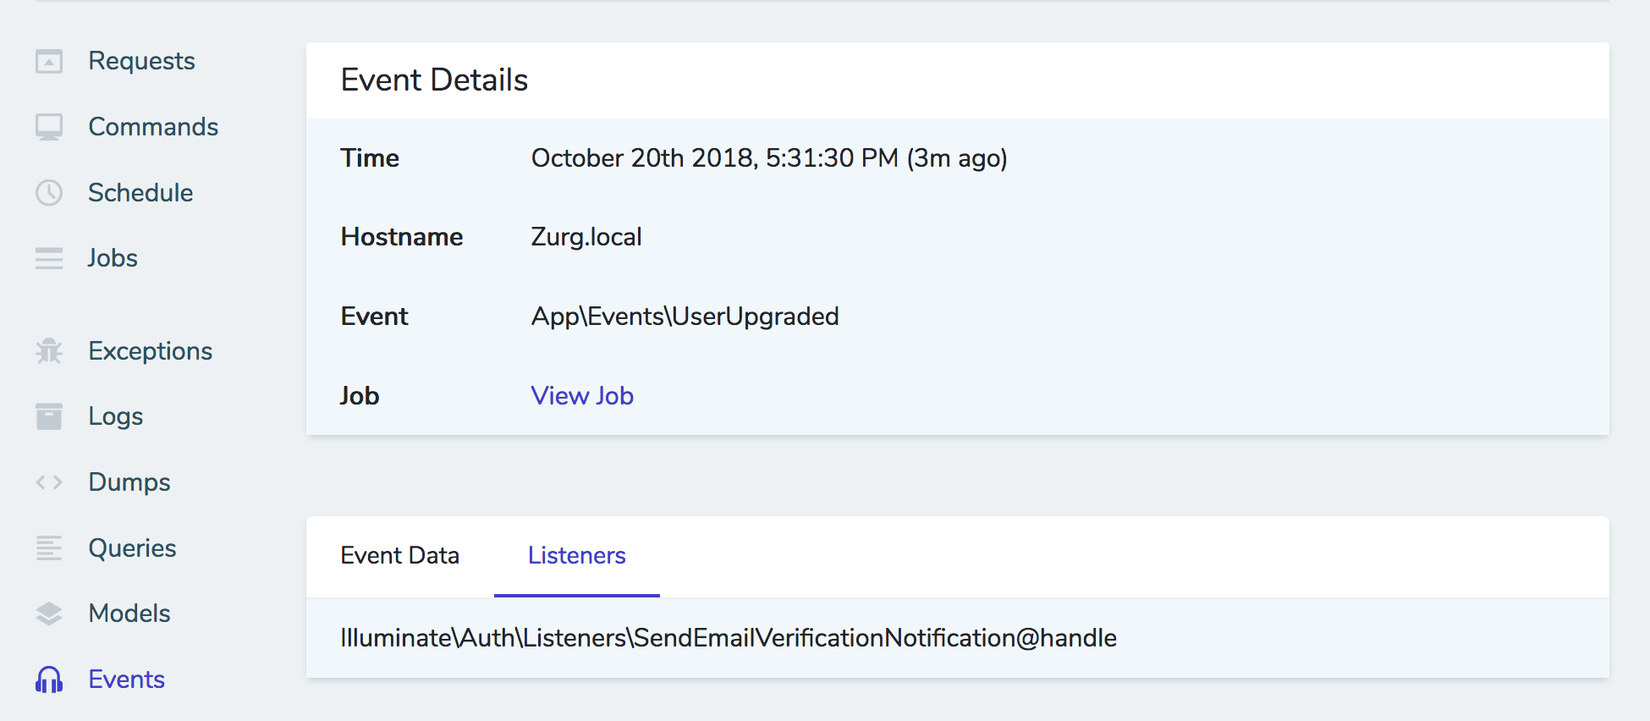1650x721 pixels.
Task: Click the Events headphones icon
Action: (x=49, y=680)
